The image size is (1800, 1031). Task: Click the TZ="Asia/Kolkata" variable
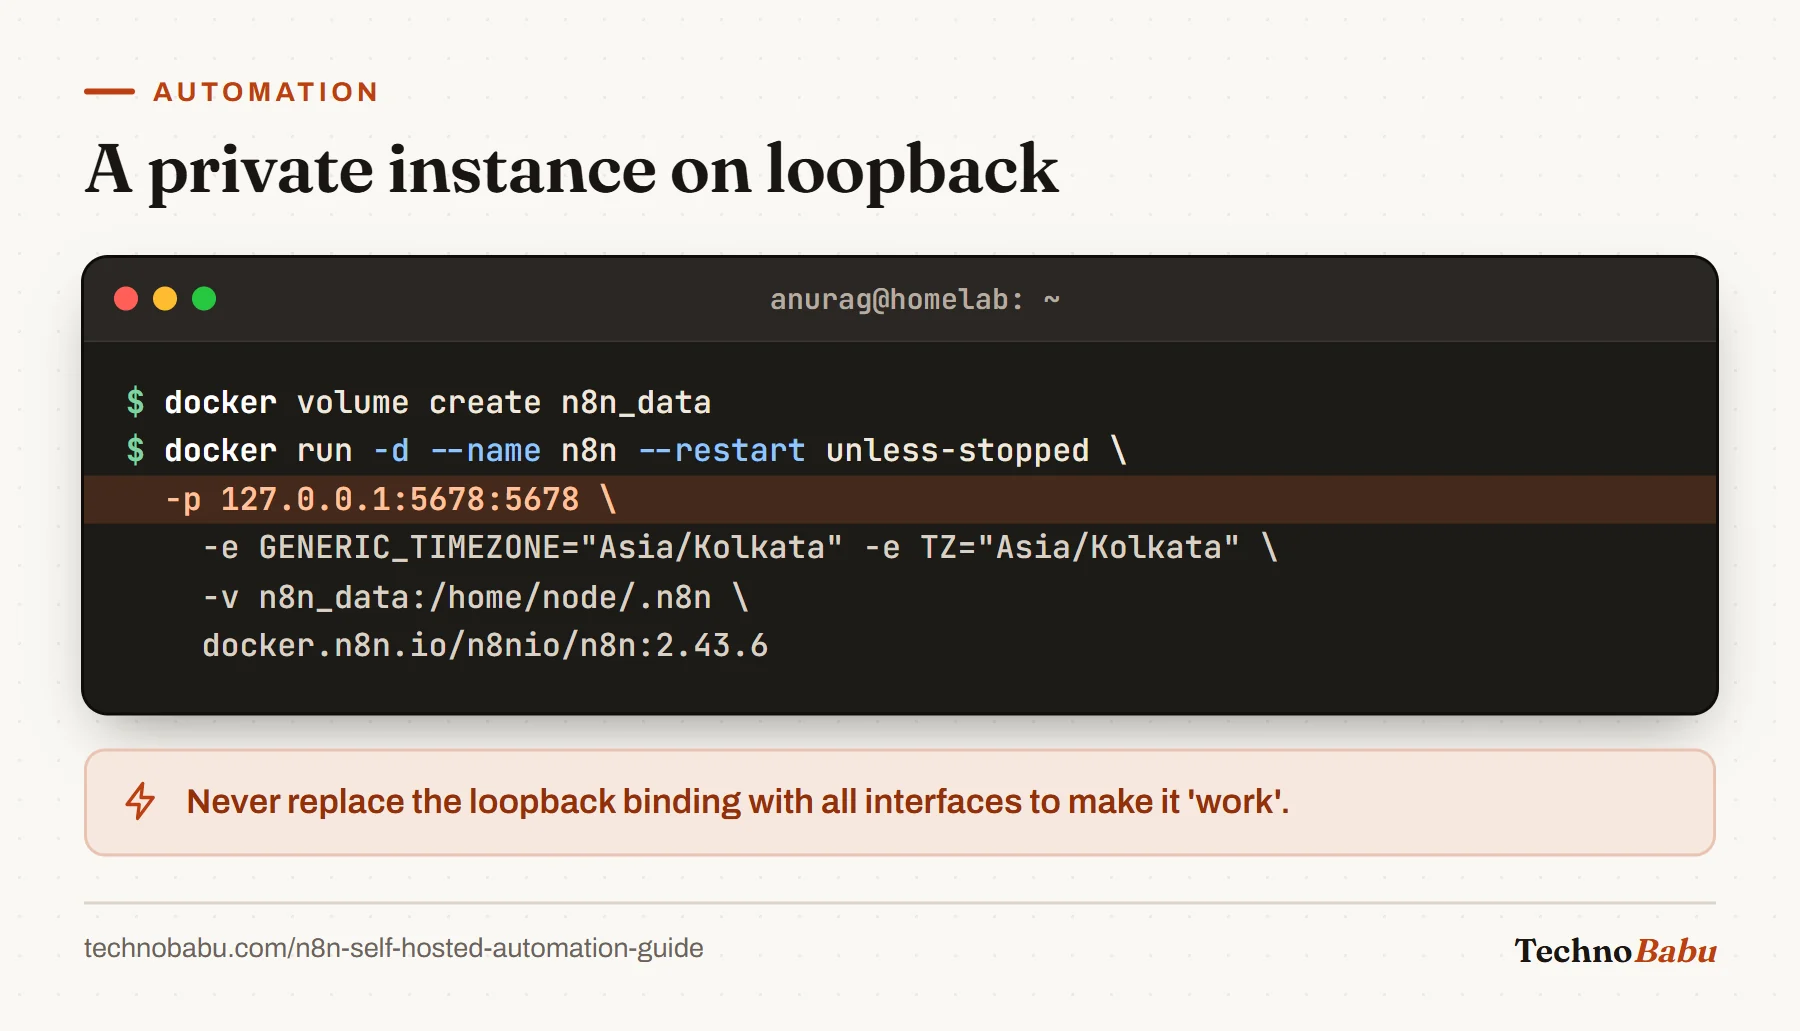[x=1079, y=548]
